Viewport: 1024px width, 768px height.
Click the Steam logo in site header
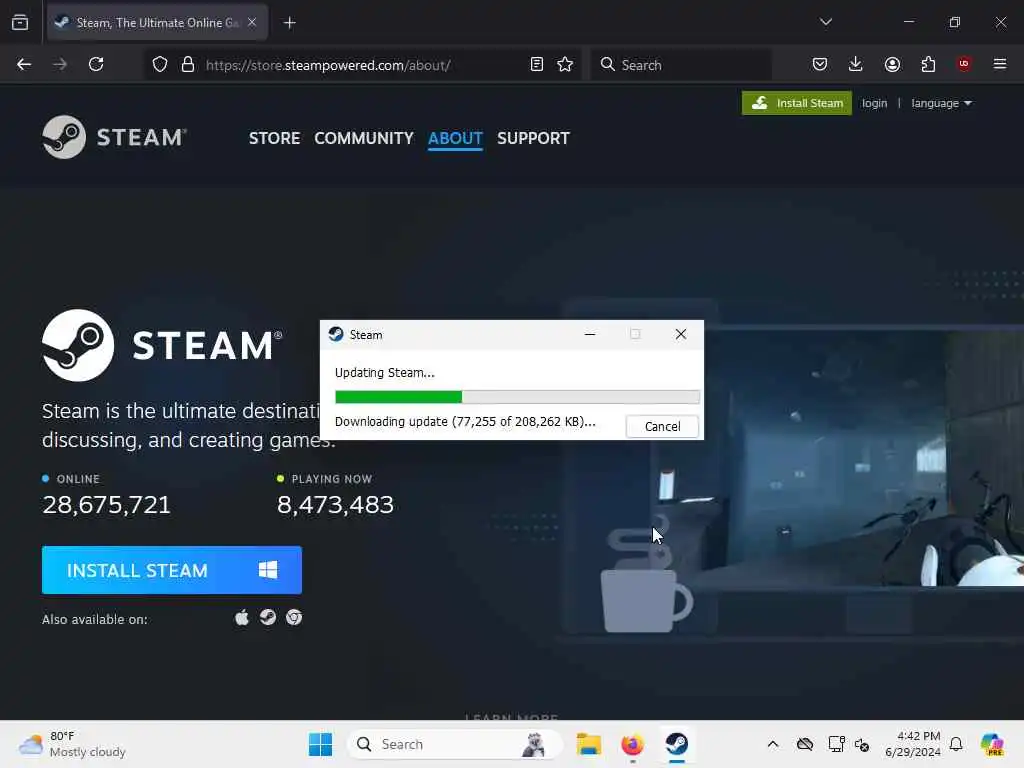(x=114, y=137)
